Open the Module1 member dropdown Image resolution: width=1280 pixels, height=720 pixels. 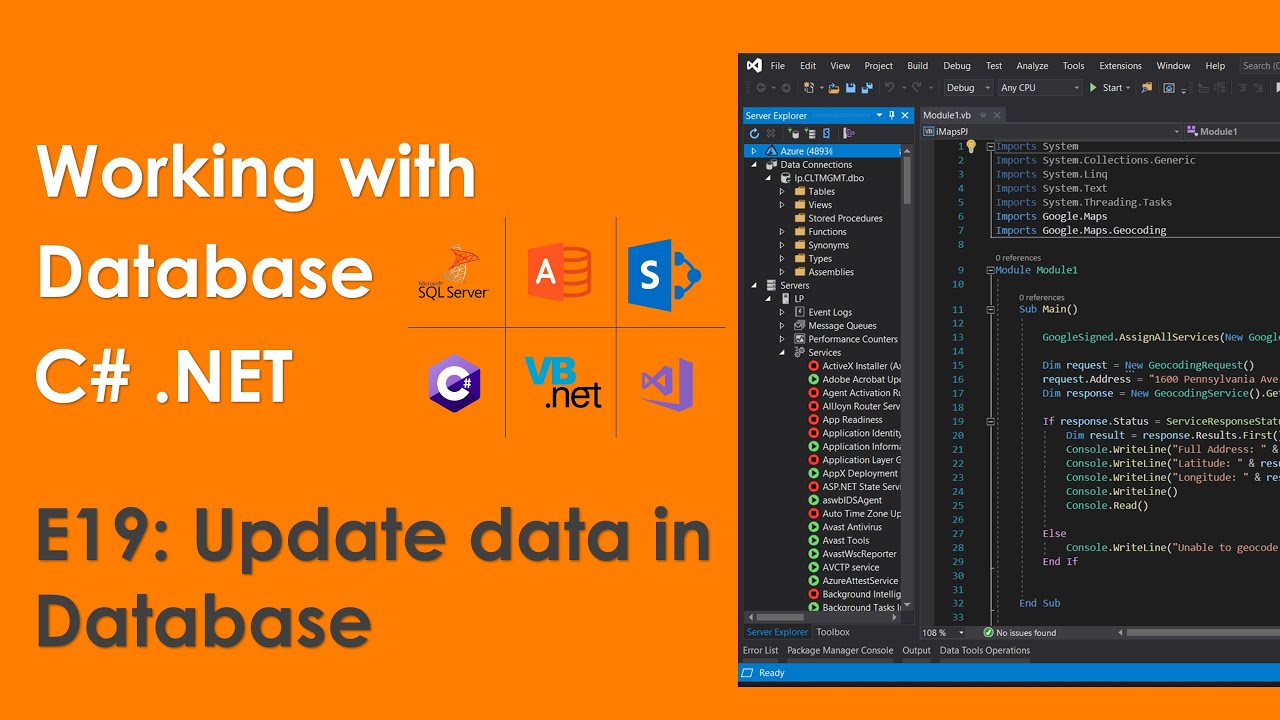(x=1232, y=131)
